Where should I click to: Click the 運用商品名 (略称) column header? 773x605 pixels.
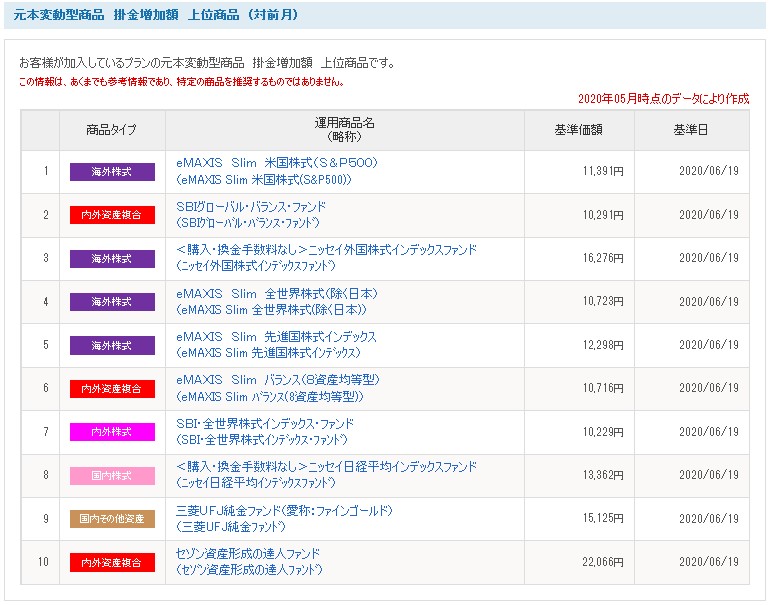[345, 130]
